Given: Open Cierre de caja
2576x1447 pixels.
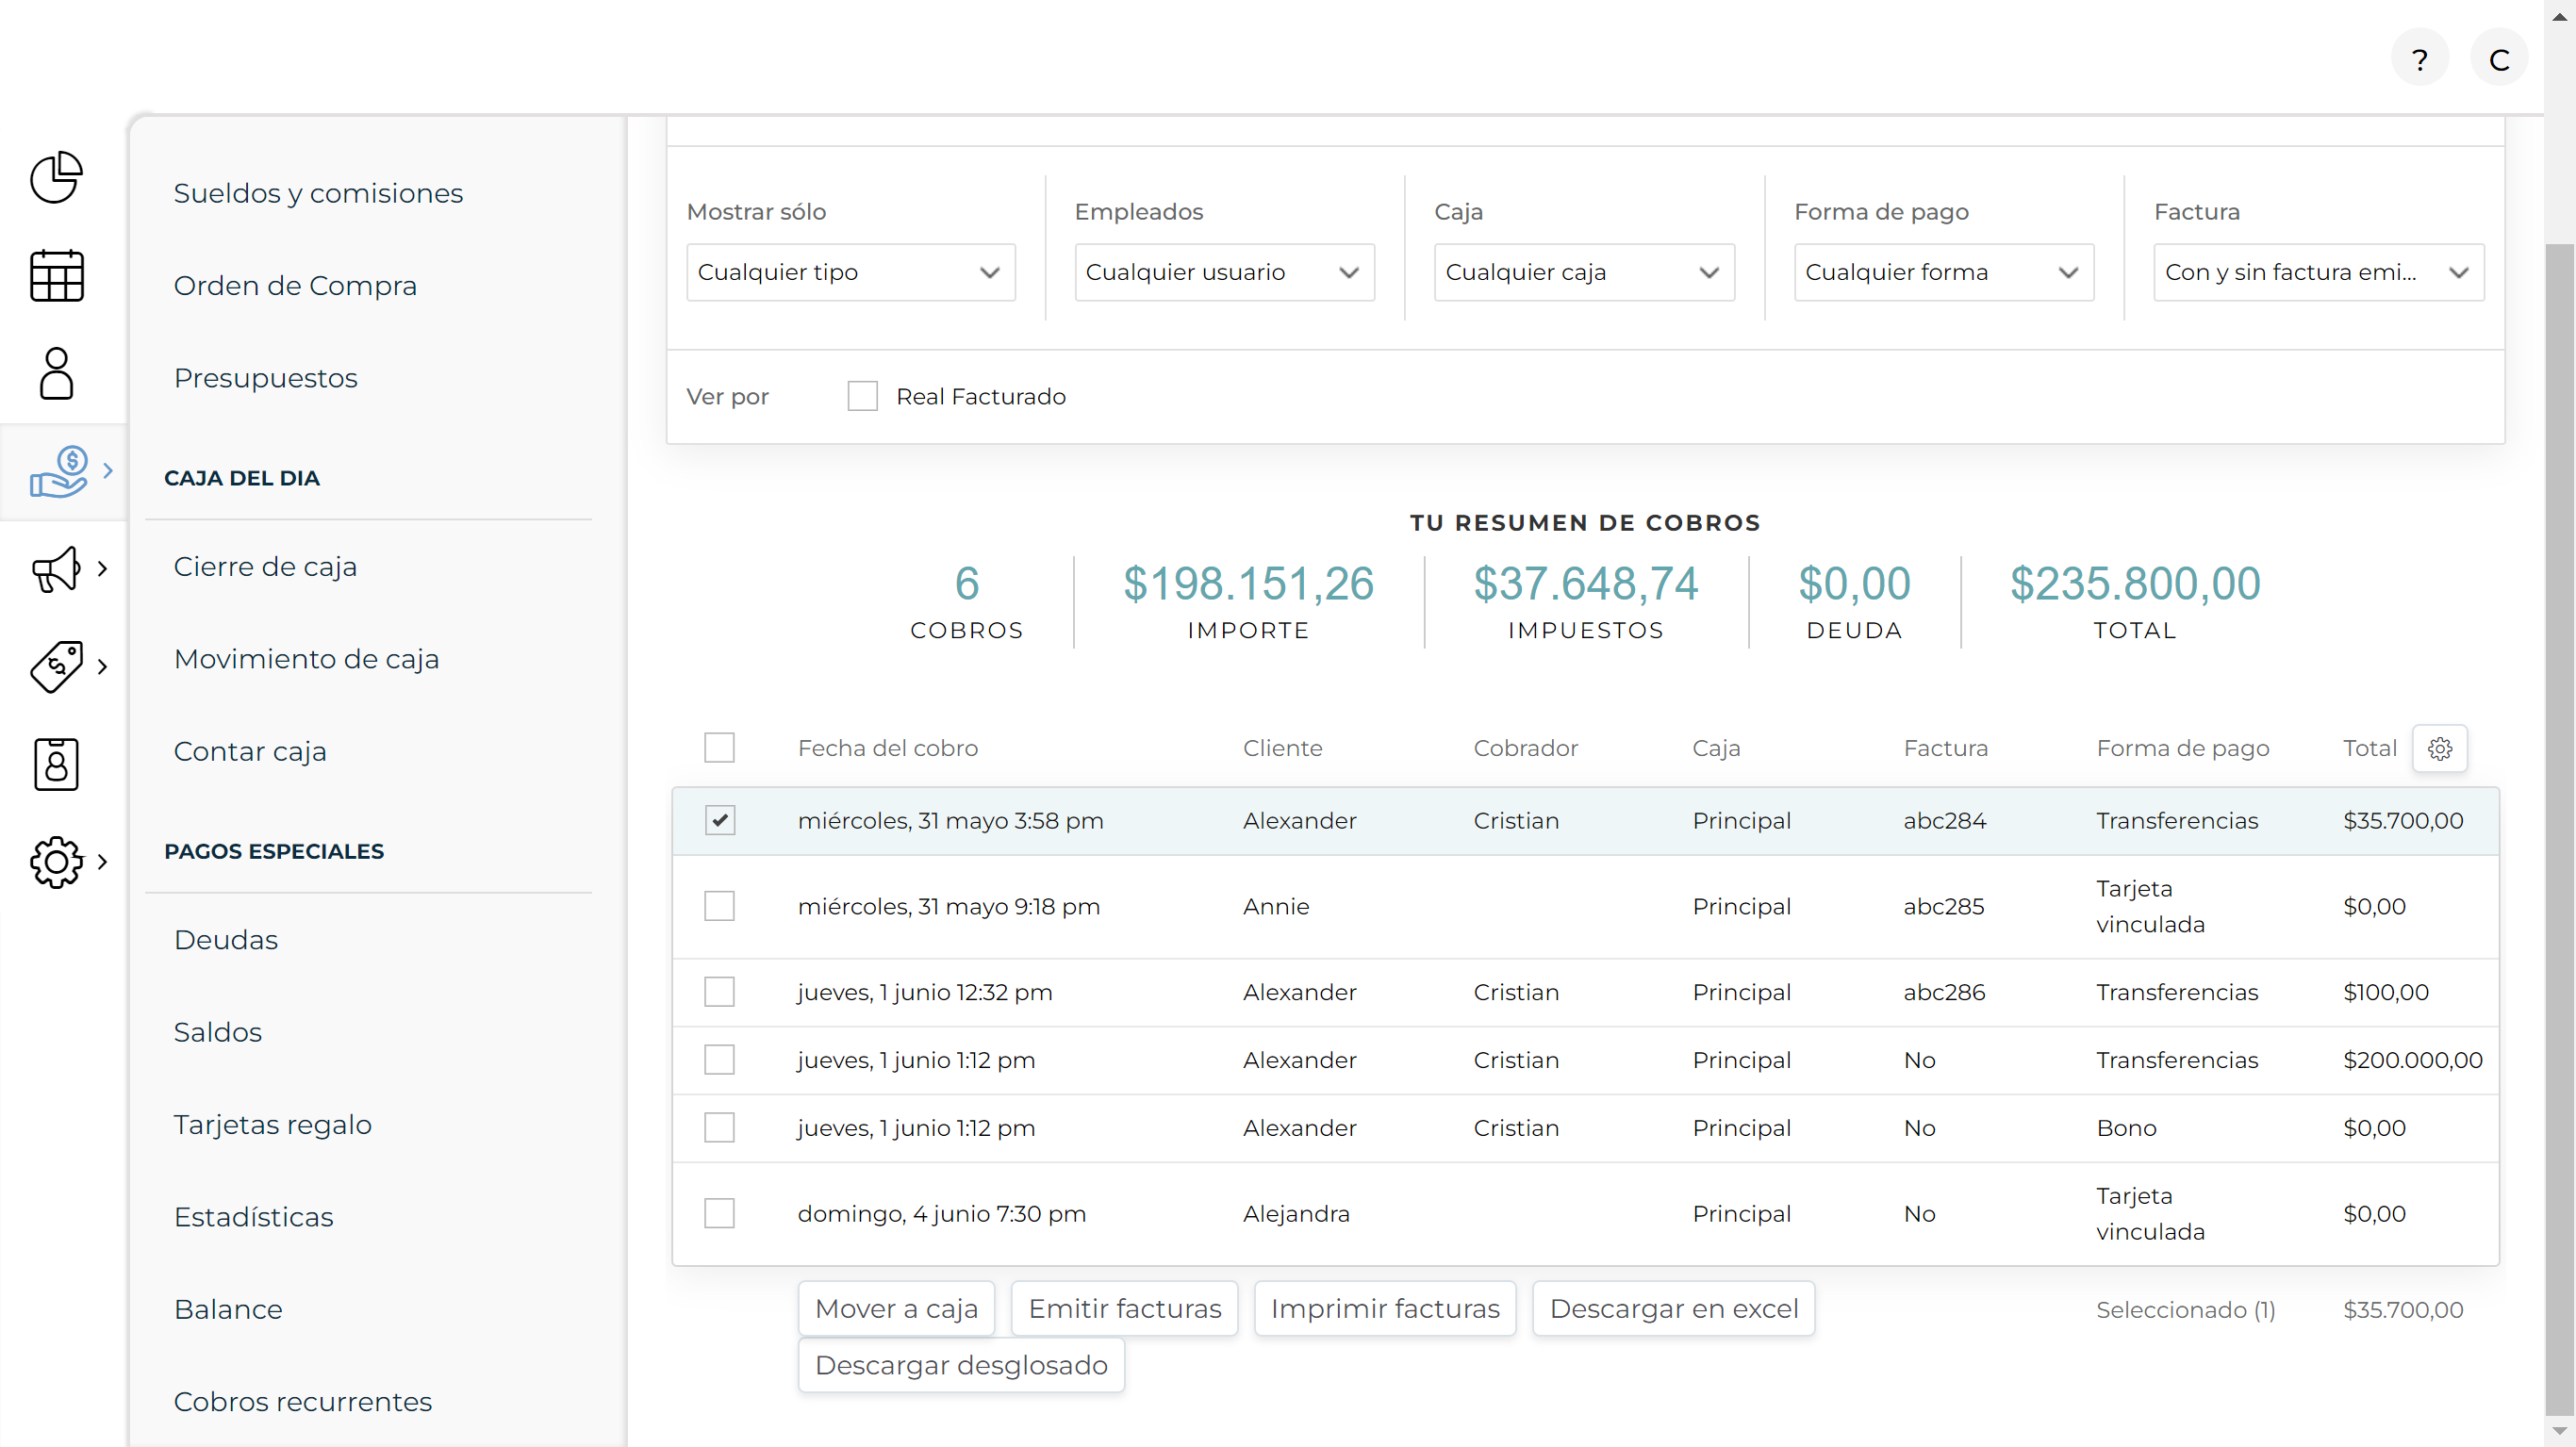Looking at the screenshot, I should coord(265,567).
